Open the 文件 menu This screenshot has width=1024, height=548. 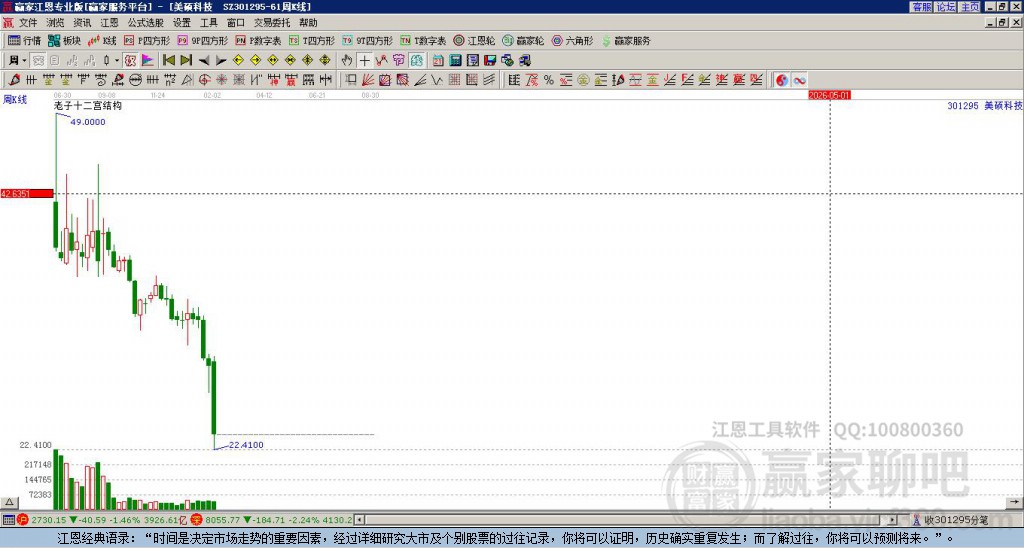[28, 23]
